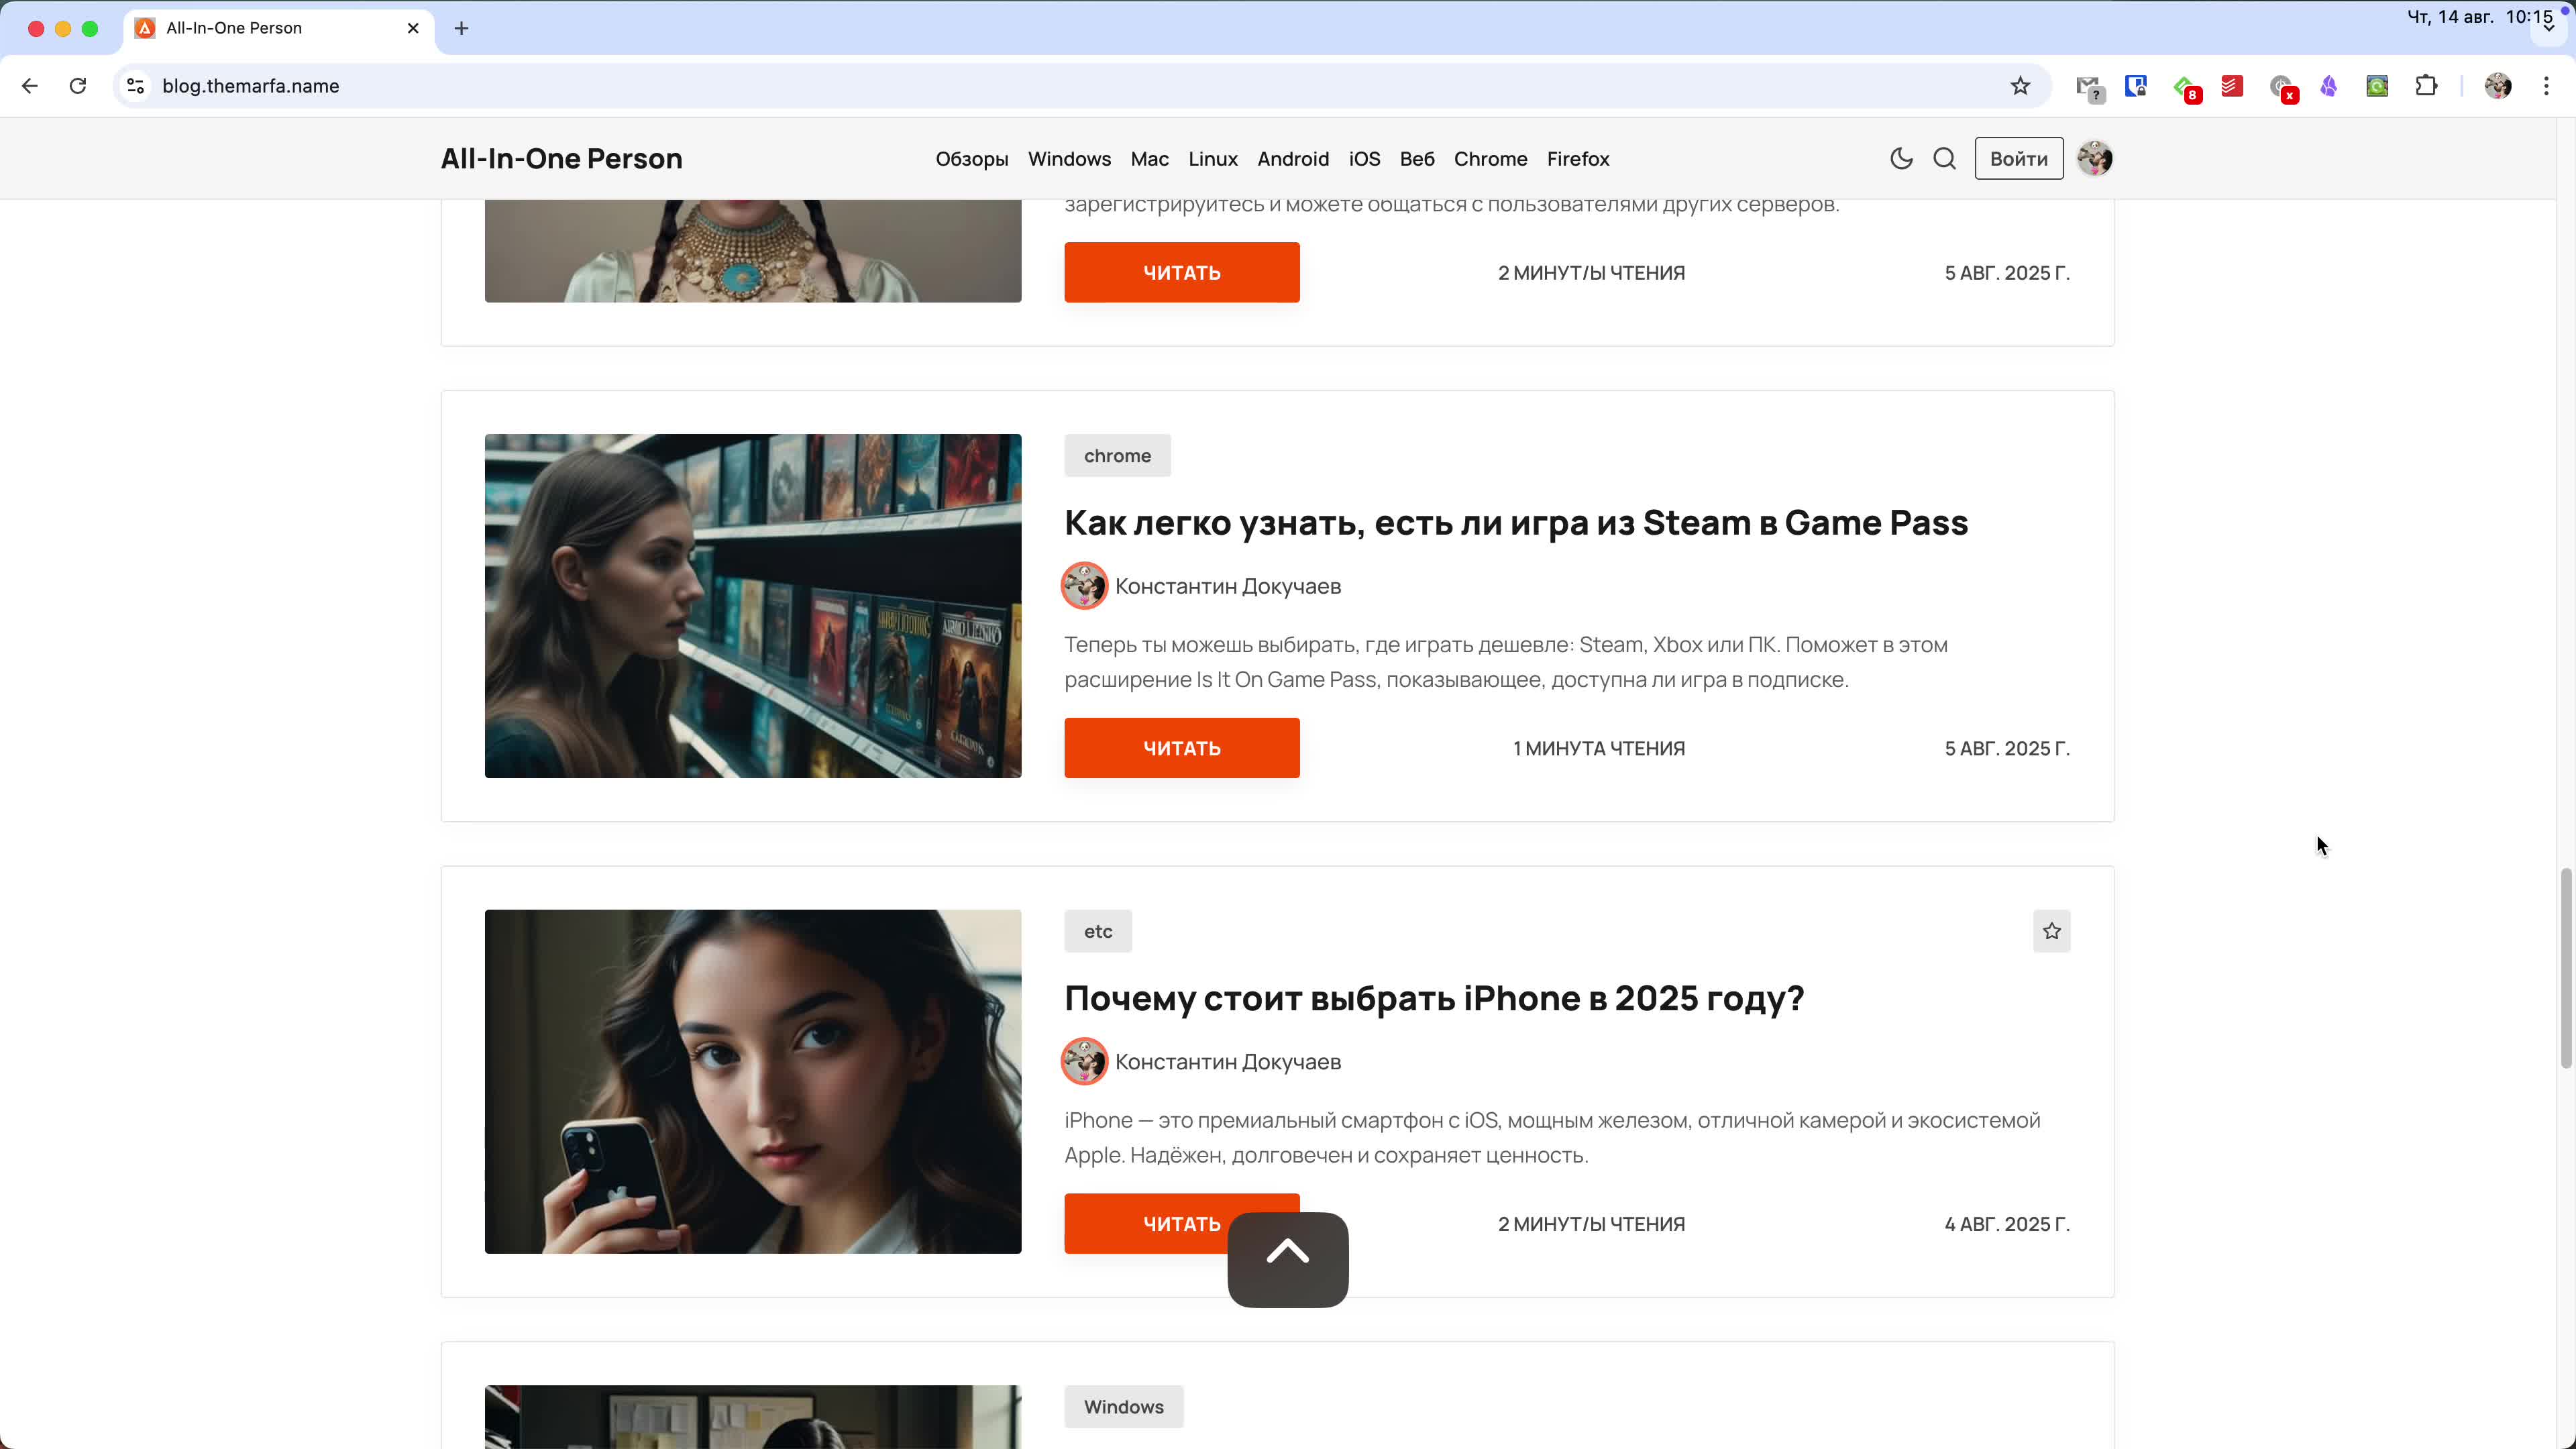This screenshot has height=1449, width=2576.
Task: Click the scroll-to-top arrow button
Action: pyautogui.click(x=1287, y=1259)
